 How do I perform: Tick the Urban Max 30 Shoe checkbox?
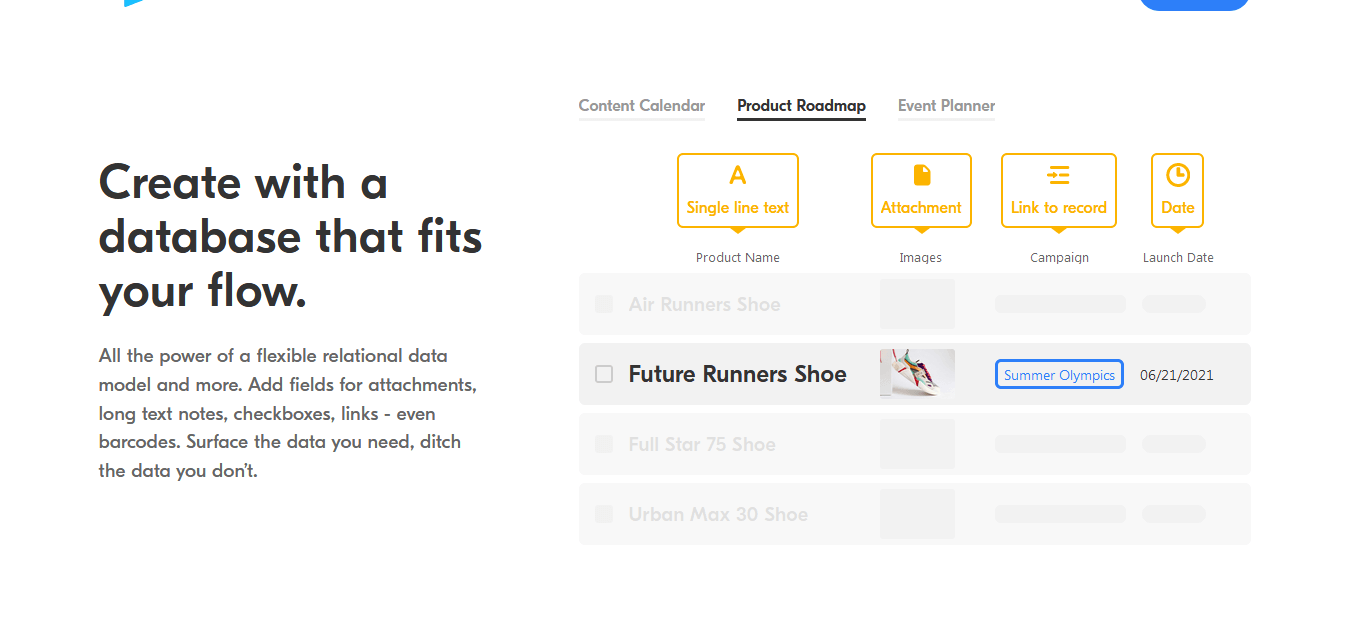point(604,514)
